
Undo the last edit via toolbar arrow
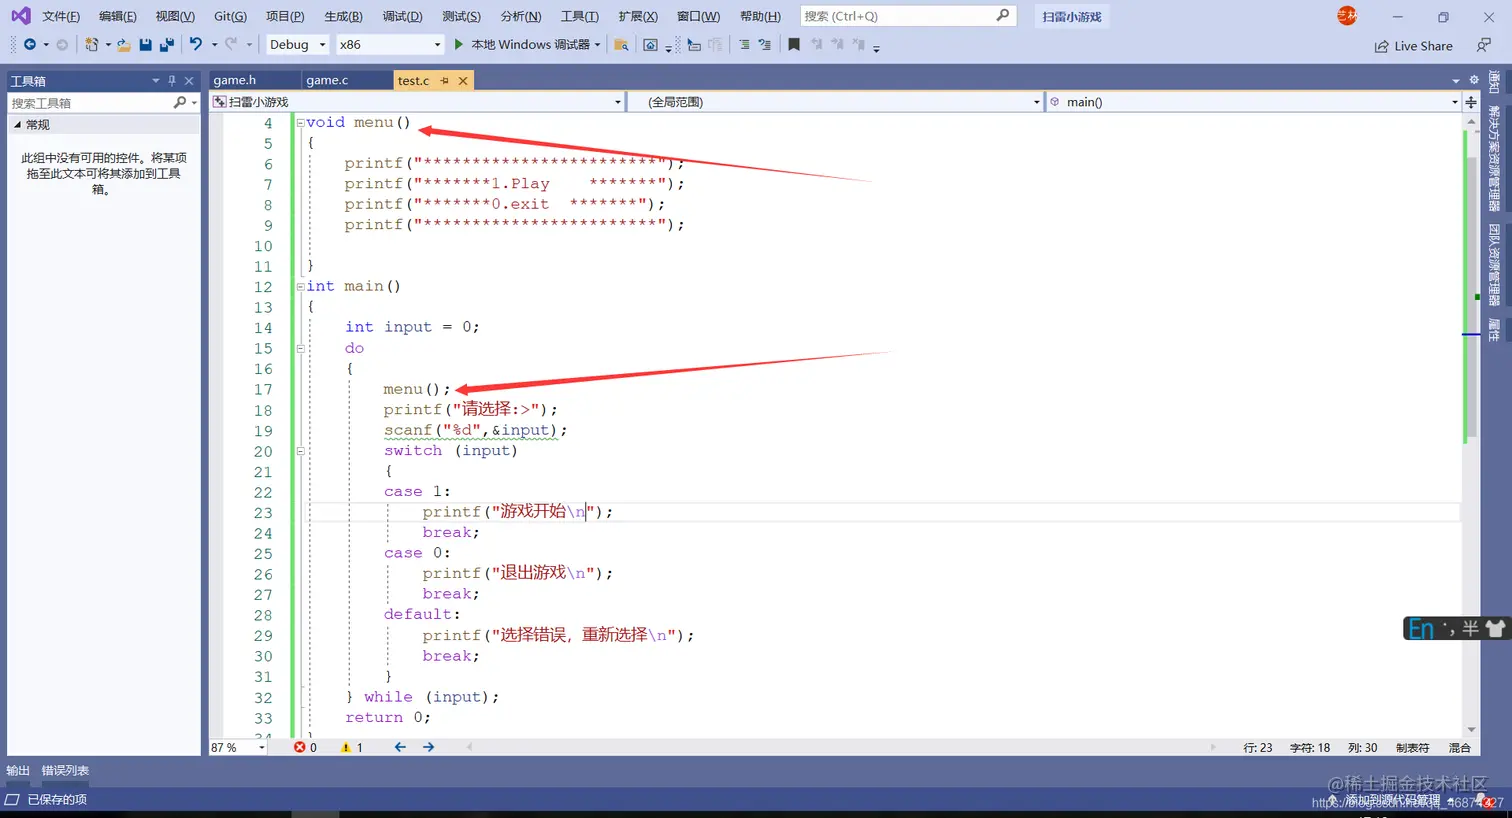(x=196, y=44)
